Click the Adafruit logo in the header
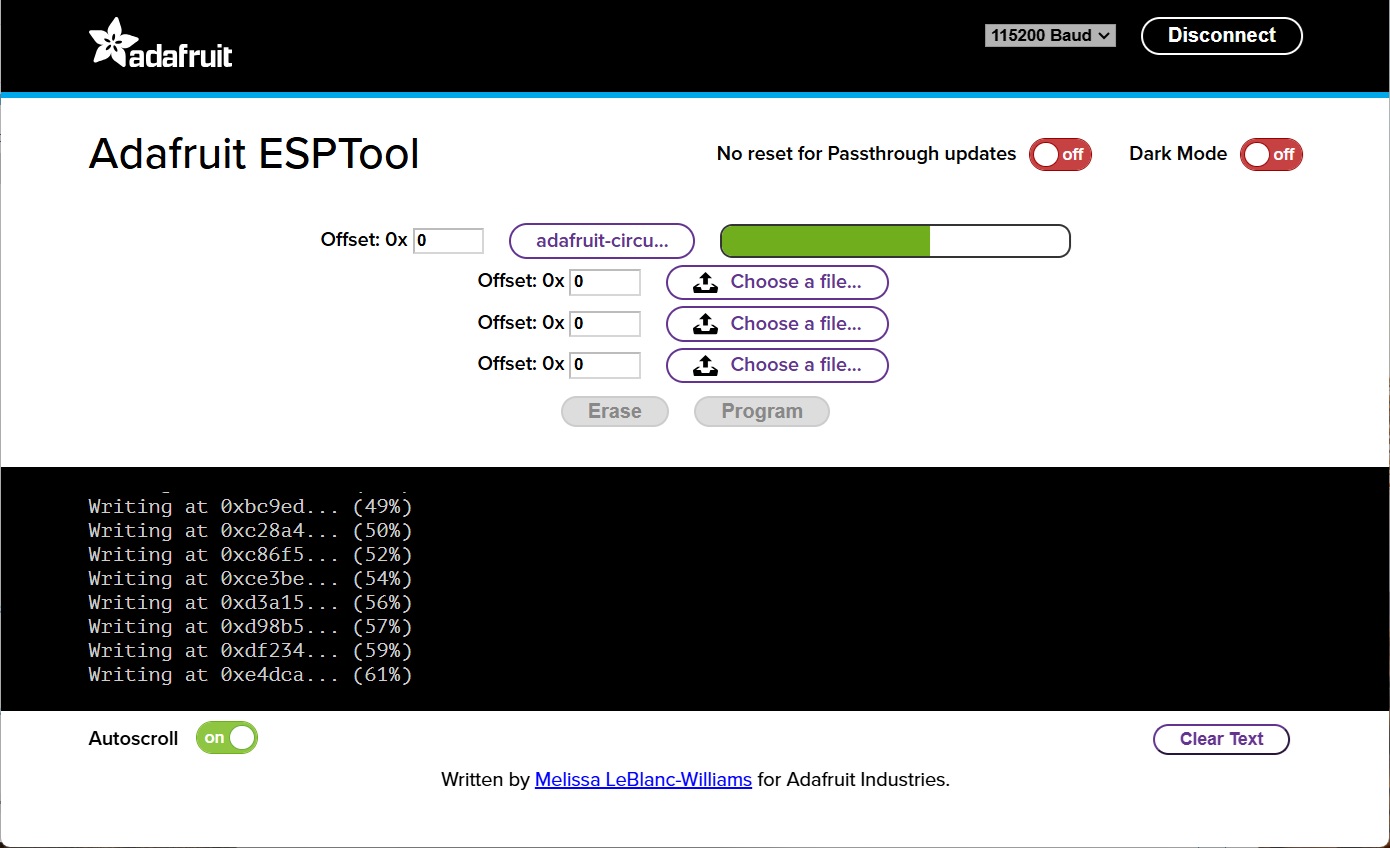The width and height of the screenshot is (1390, 848). point(160,43)
